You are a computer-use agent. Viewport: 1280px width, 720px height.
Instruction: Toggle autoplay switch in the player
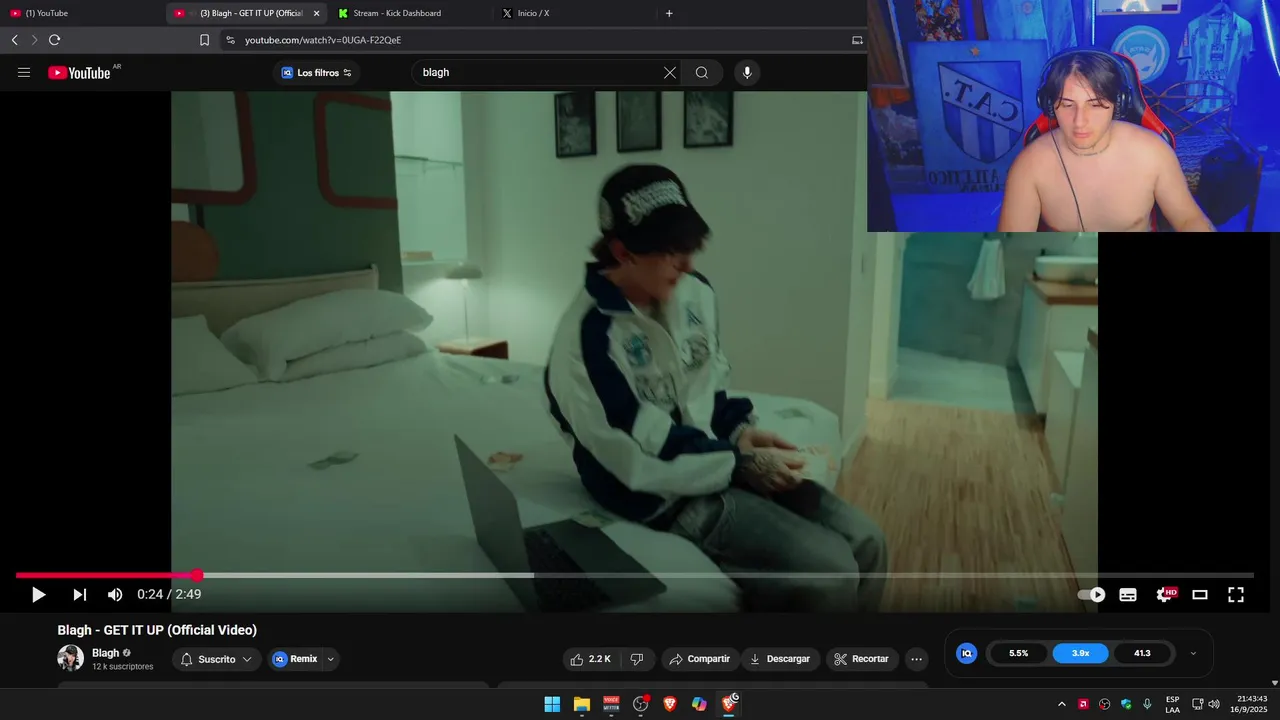(x=1092, y=594)
